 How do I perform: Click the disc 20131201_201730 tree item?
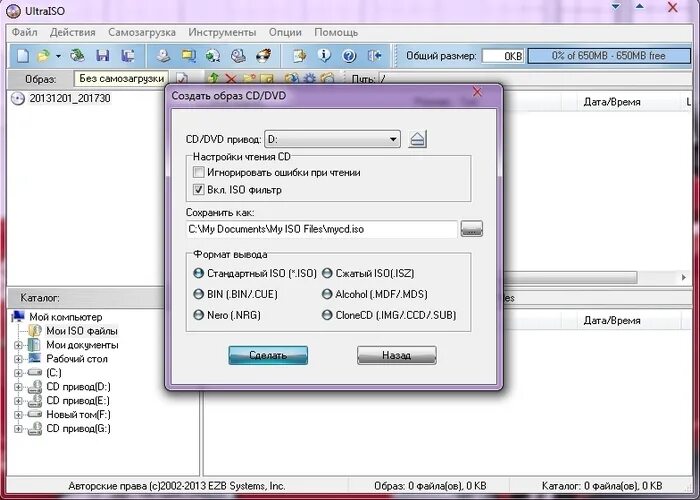[61, 98]
